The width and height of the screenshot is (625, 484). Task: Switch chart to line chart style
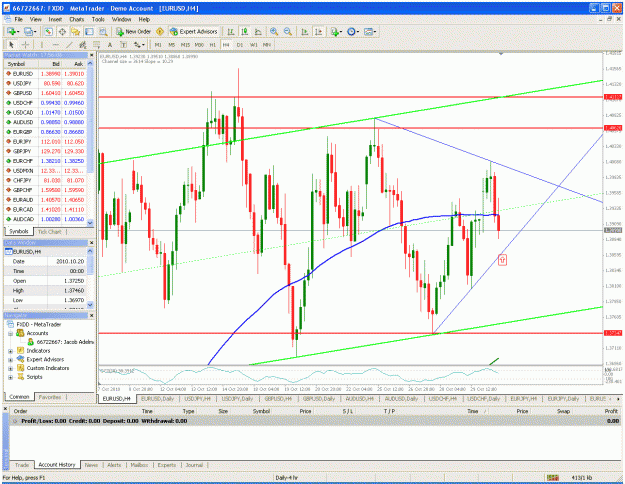[258, 31]
